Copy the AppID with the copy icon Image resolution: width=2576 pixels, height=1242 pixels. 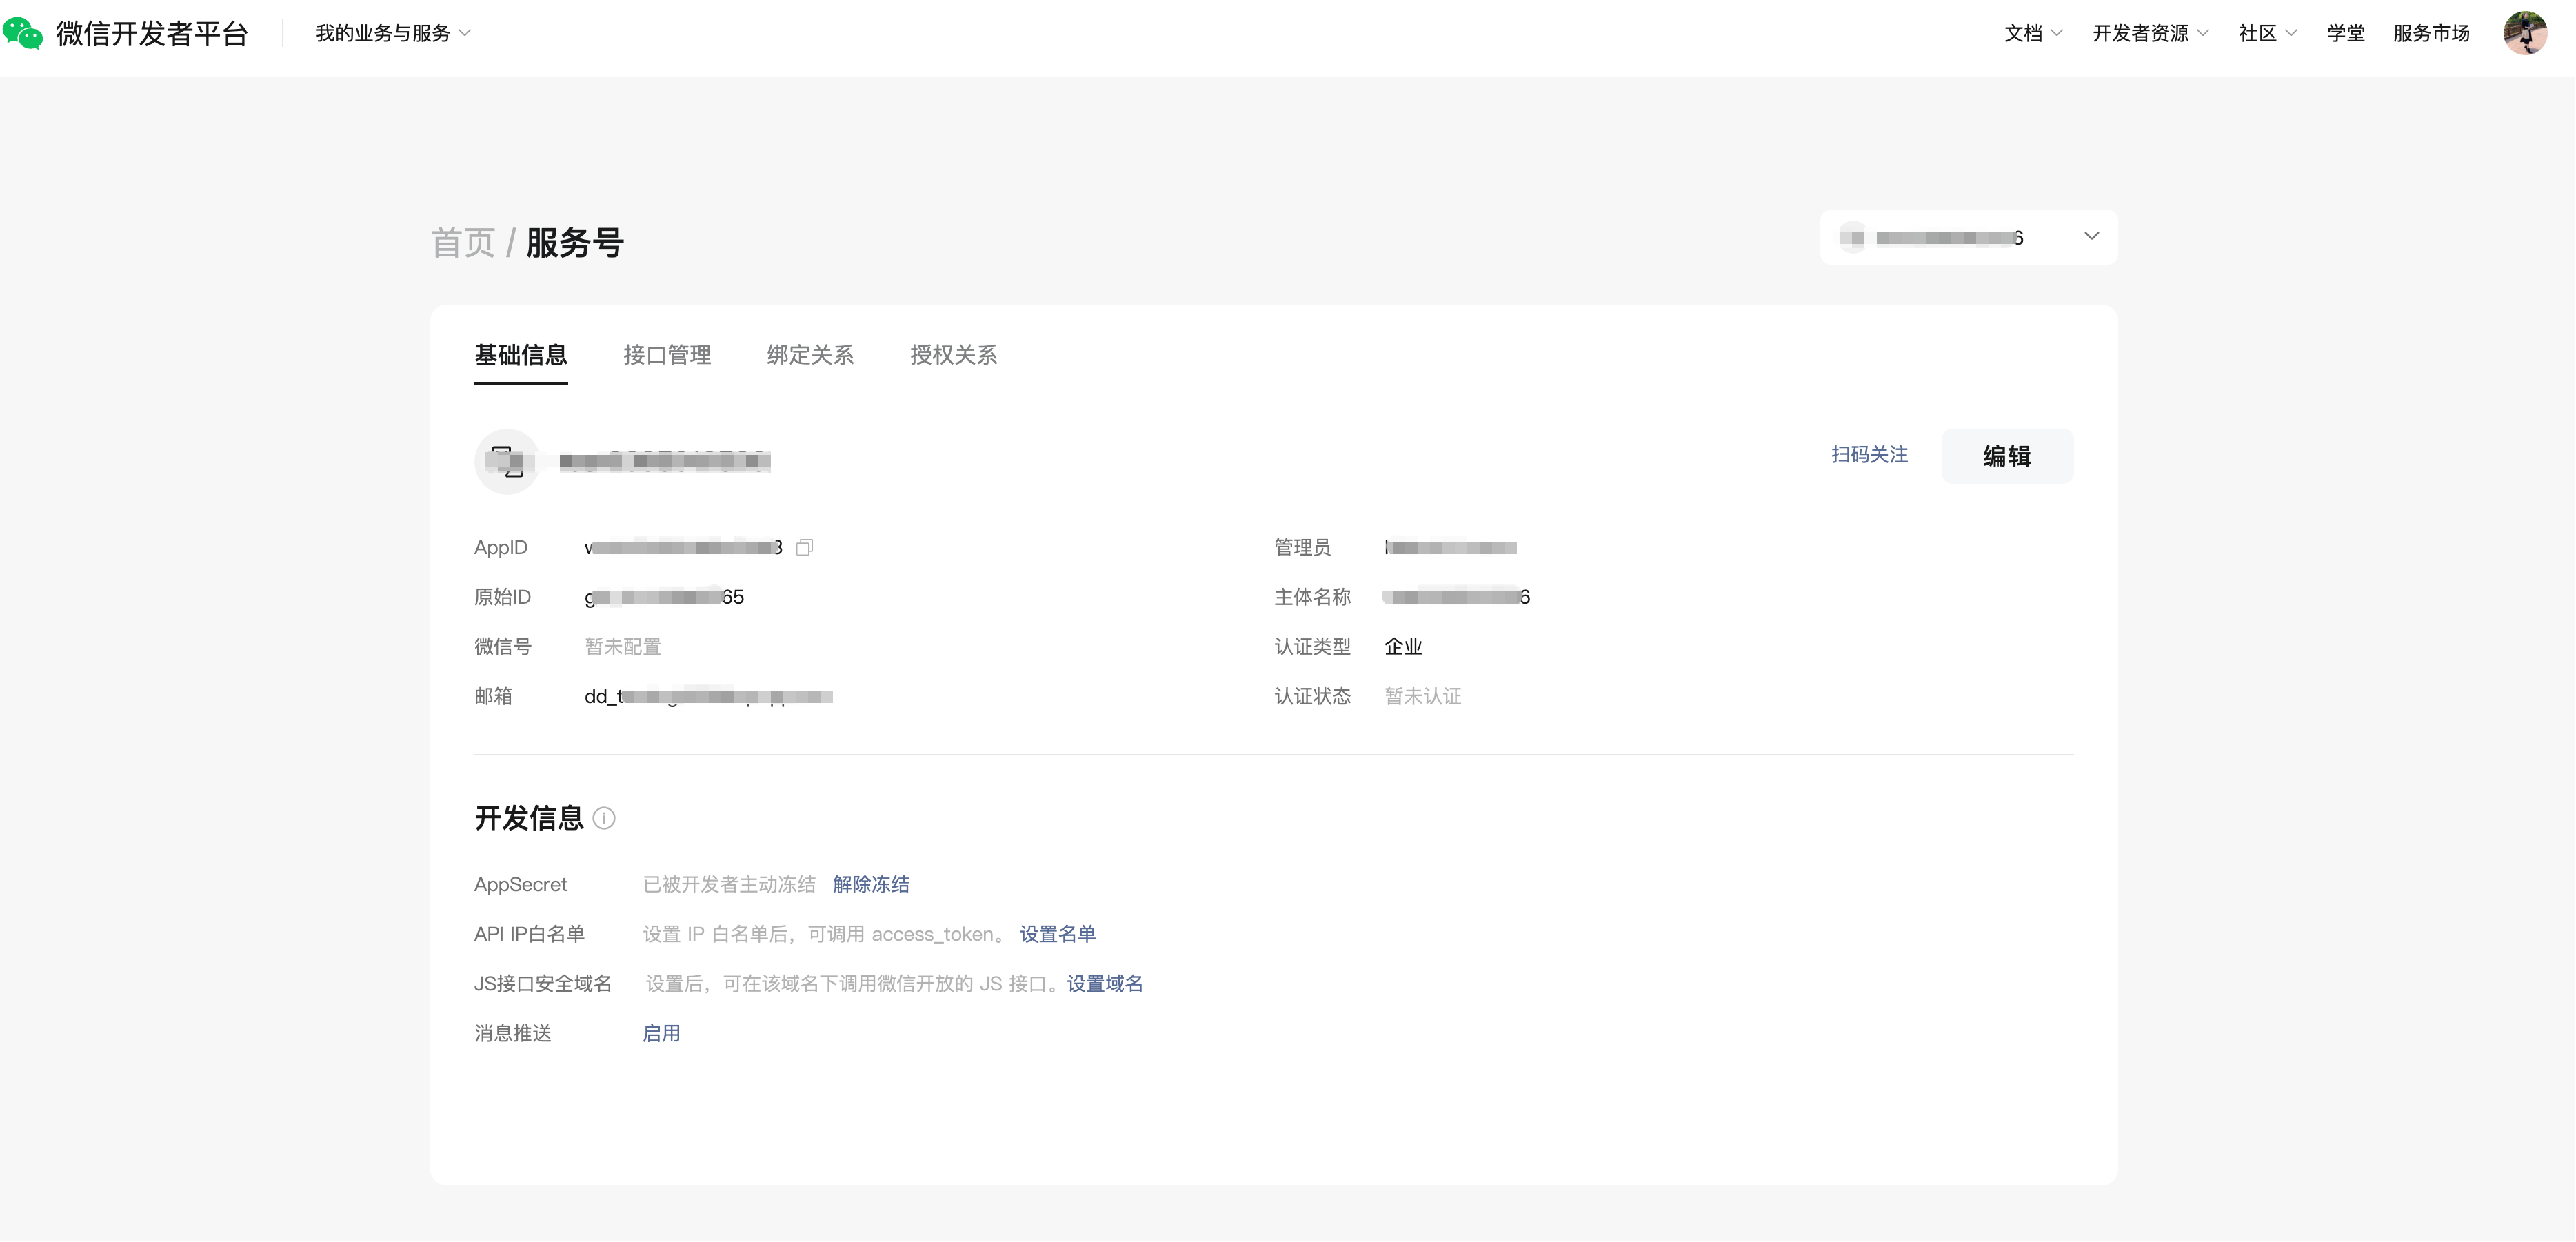pos(804,547)
